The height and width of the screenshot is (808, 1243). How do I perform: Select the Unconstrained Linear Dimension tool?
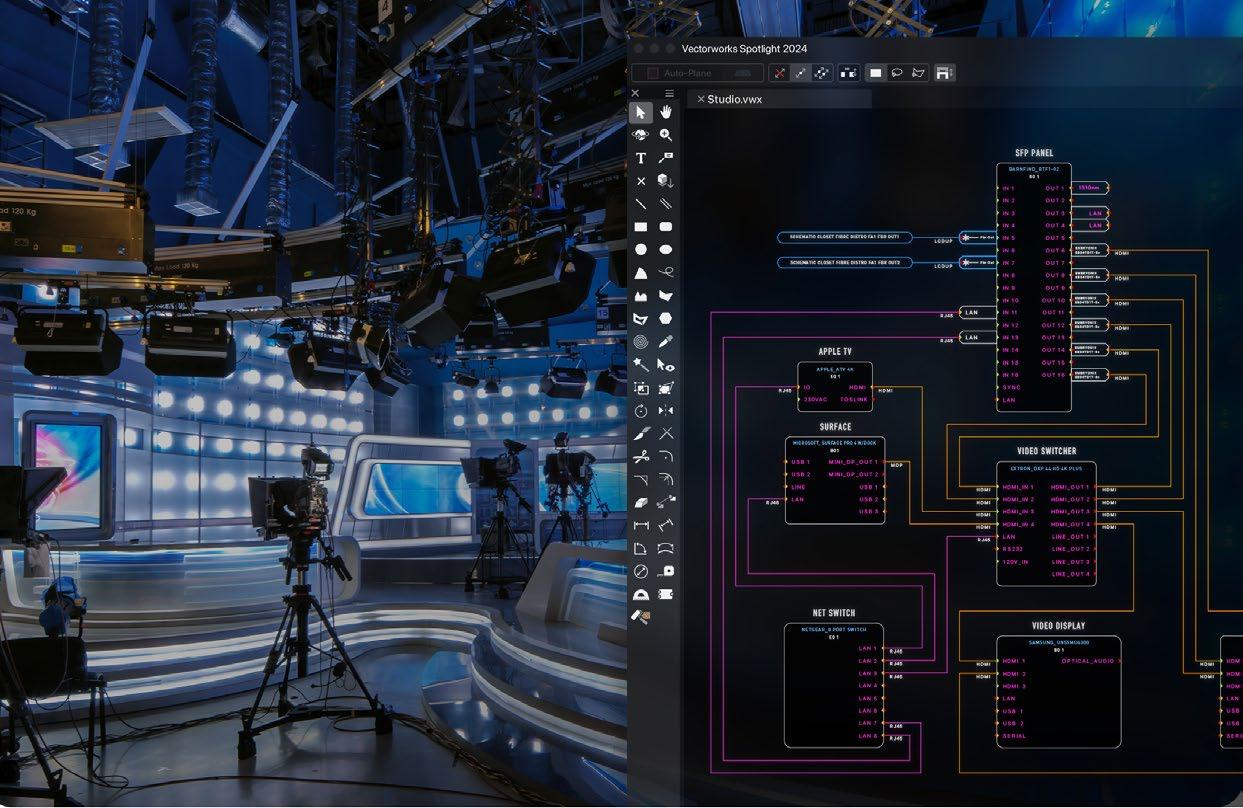click(x=666, y=525)
